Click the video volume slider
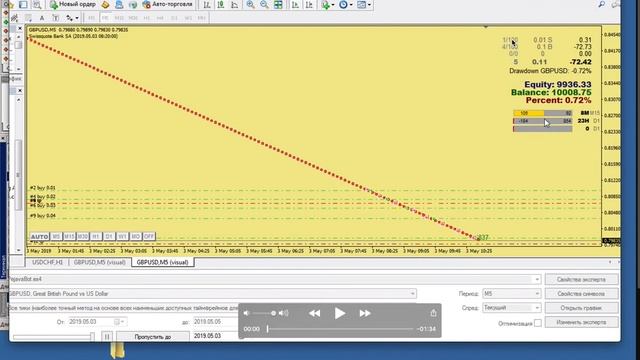 (263, 313)
